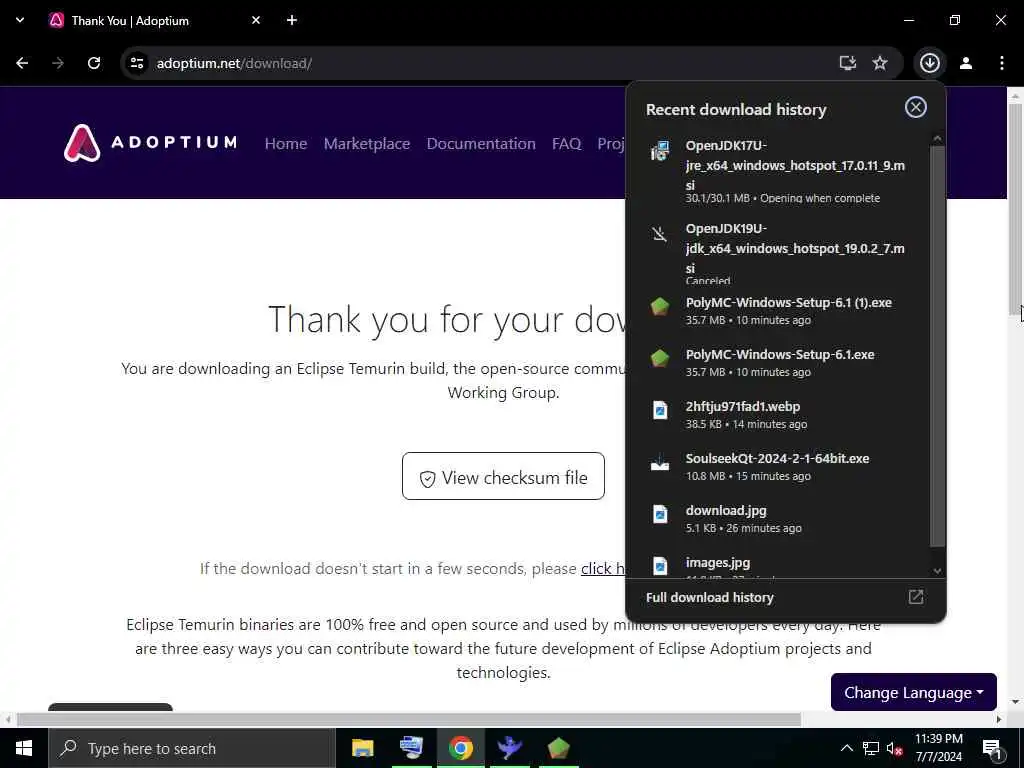
Task: Click the canceled OpenJDK19U download icon
Action: (x=660, y=233)
